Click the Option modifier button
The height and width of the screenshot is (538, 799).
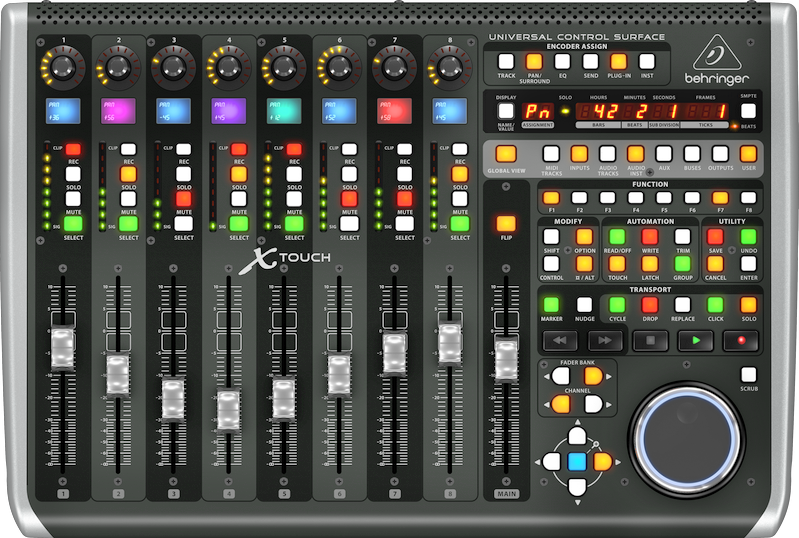(x=584, y=237)
